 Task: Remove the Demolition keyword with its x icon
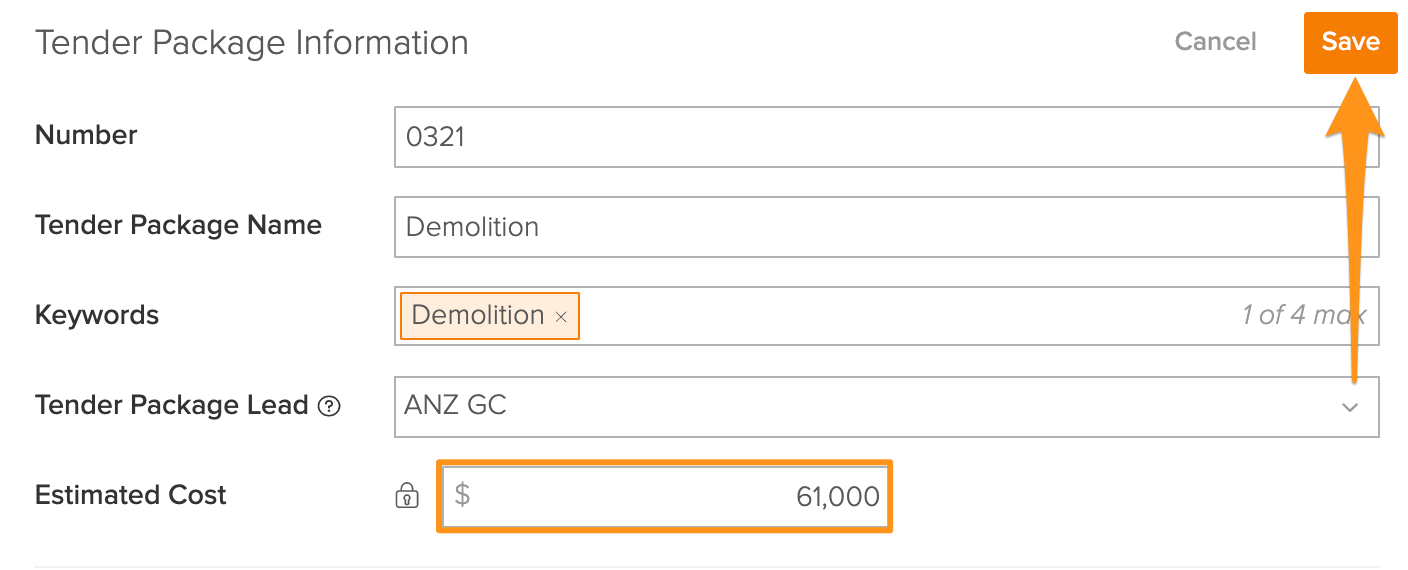pos(561,317)
